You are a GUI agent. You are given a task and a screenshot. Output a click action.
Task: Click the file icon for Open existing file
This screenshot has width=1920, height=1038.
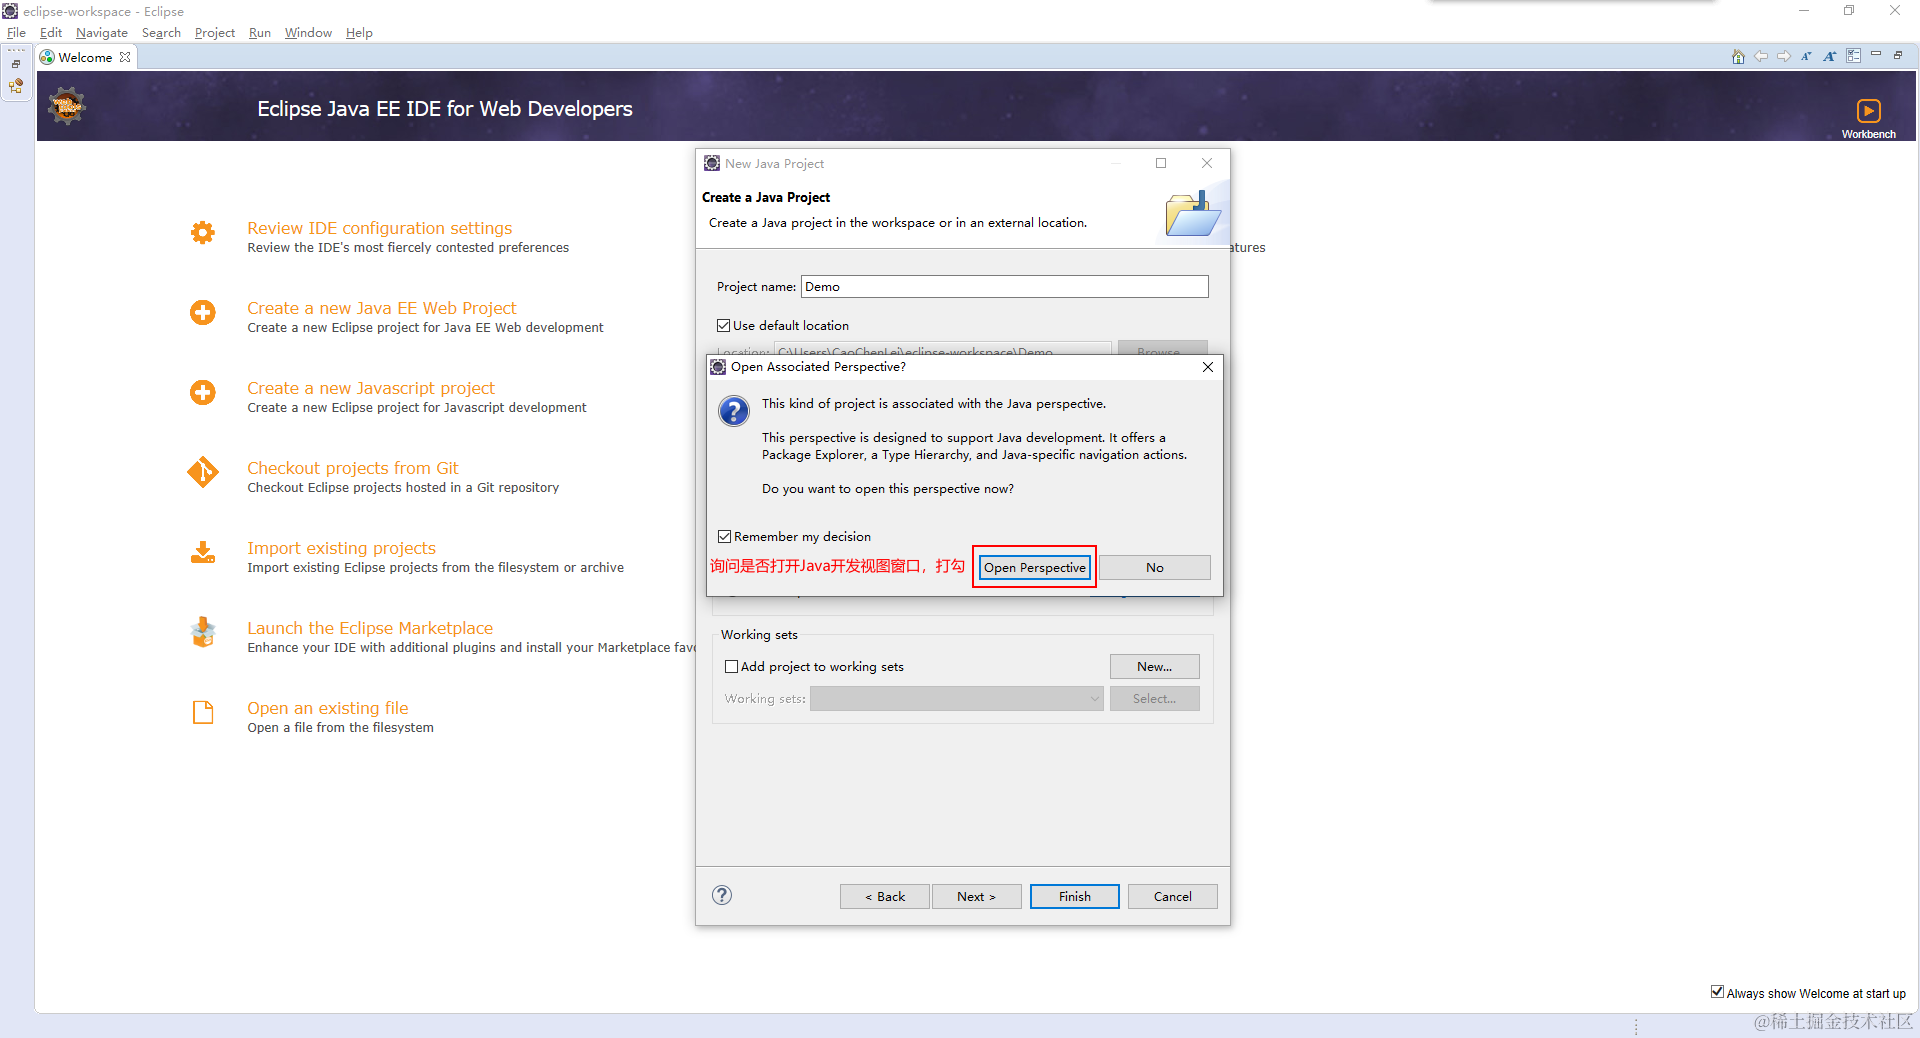point(203,712)
